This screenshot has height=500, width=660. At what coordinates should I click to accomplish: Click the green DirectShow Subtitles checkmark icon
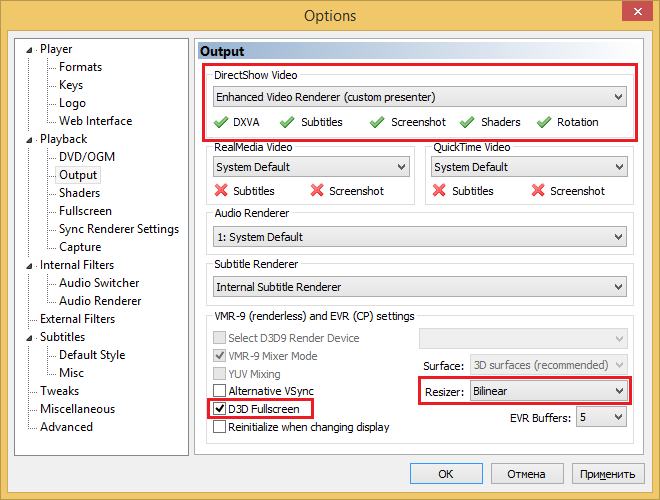[287, 122]
